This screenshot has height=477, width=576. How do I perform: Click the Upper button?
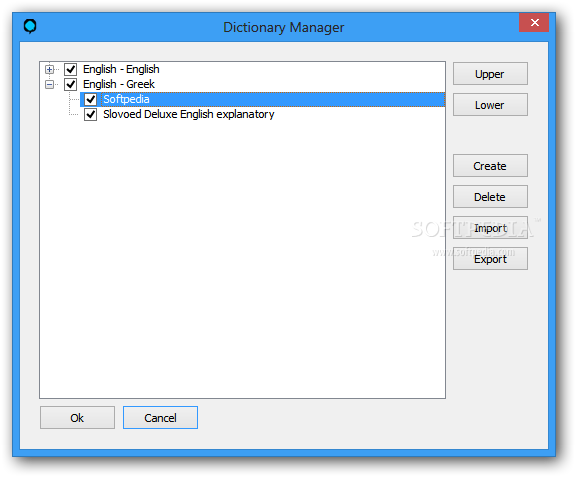tap(490, 74)
